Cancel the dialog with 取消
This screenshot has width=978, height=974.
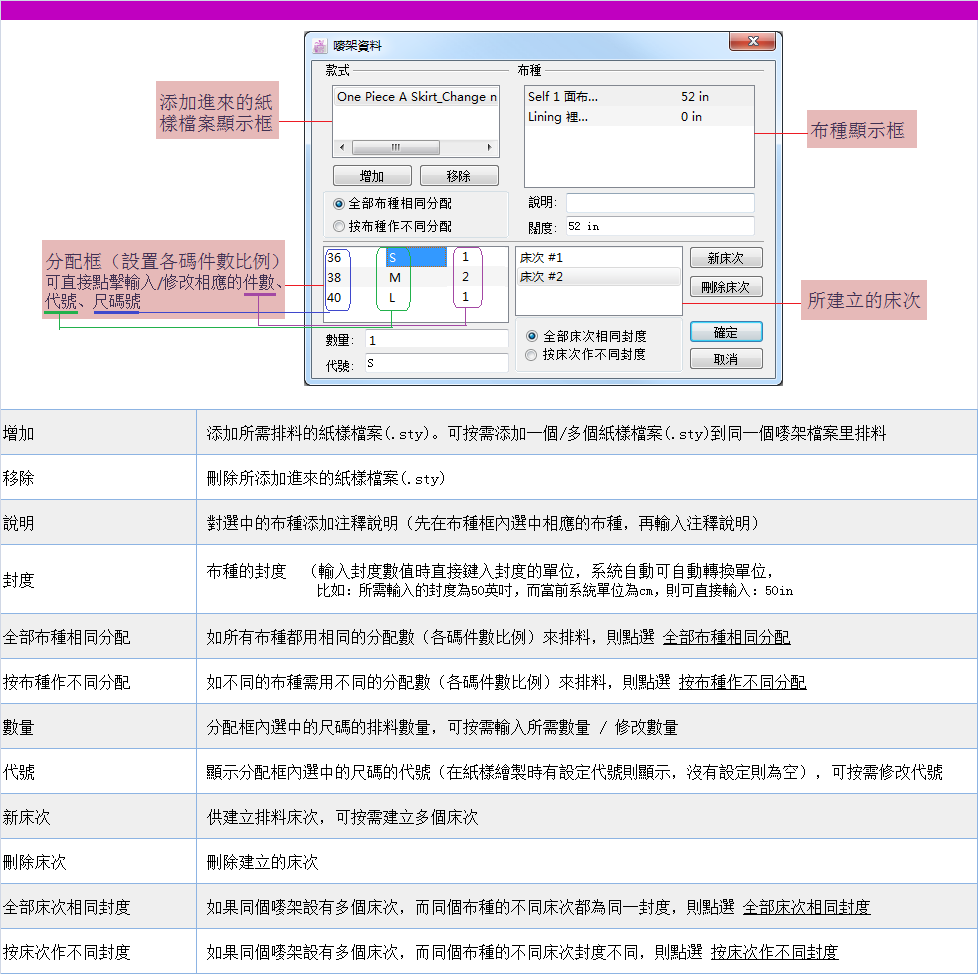[x=726, y=359]
